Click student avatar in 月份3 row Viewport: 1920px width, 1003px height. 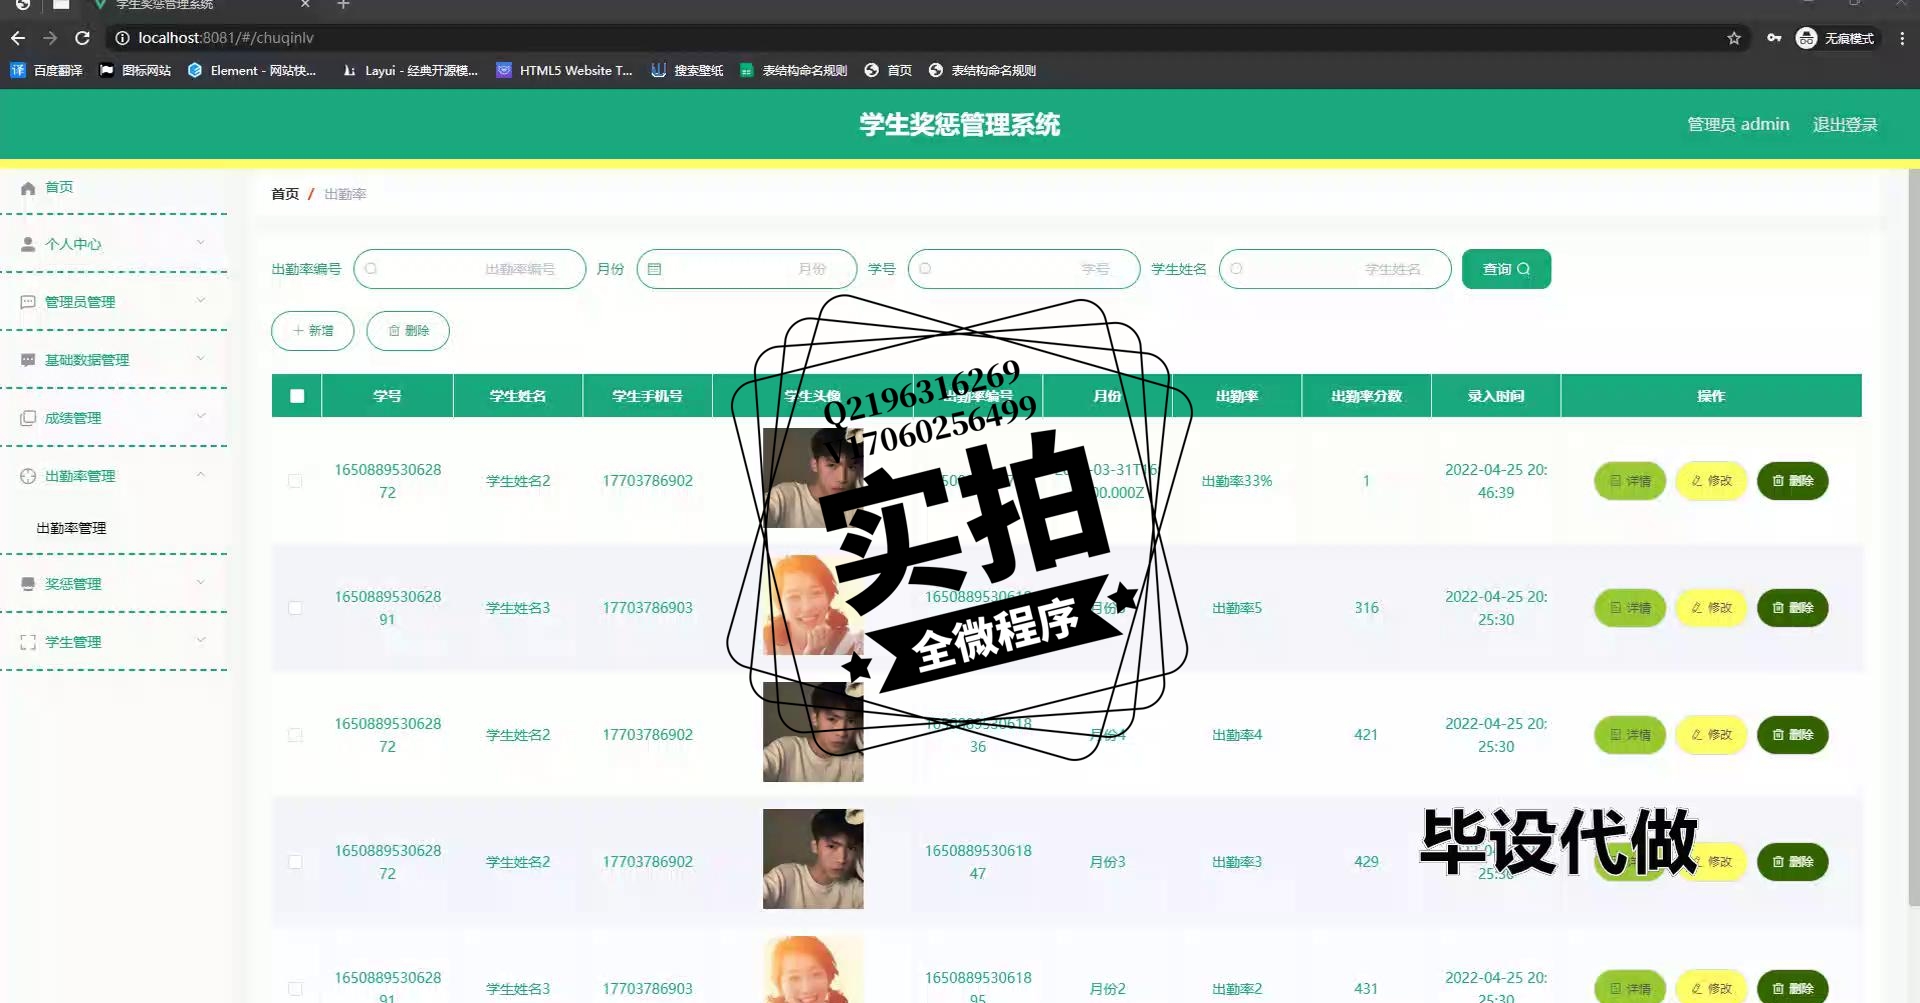click(x=813, y=859)
